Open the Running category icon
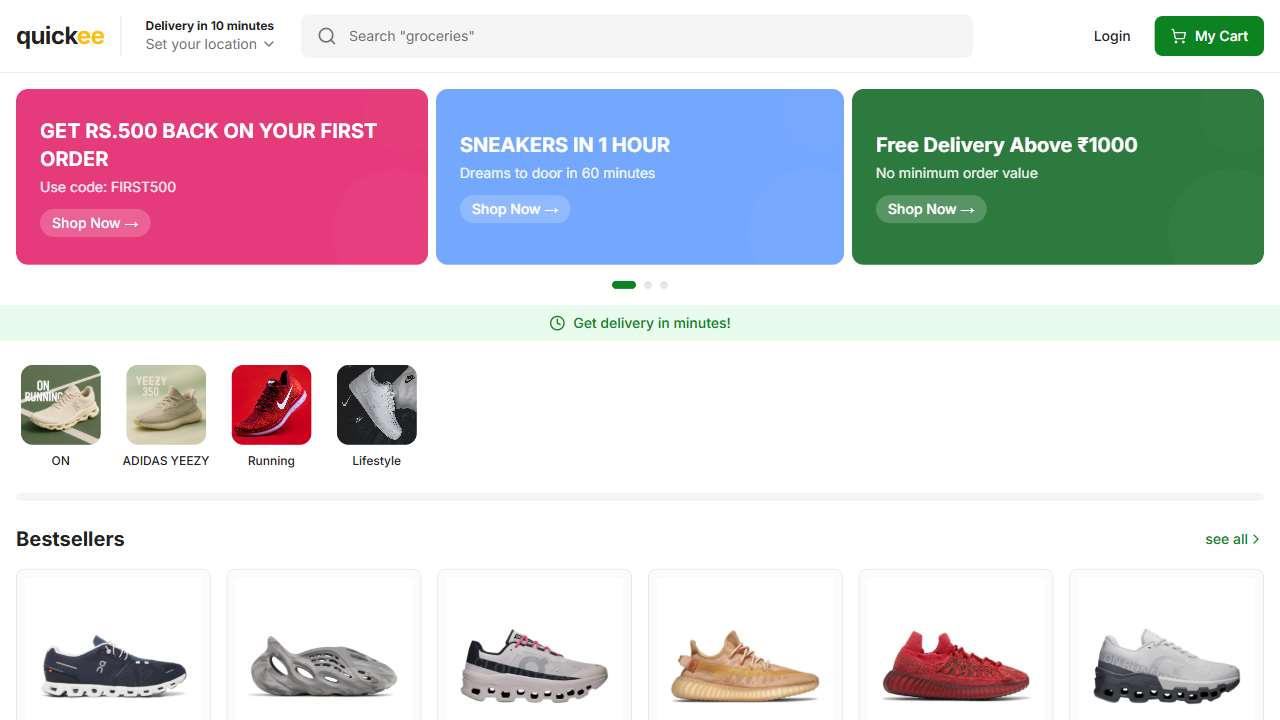Screen dimensions: 1280x720 271,405
